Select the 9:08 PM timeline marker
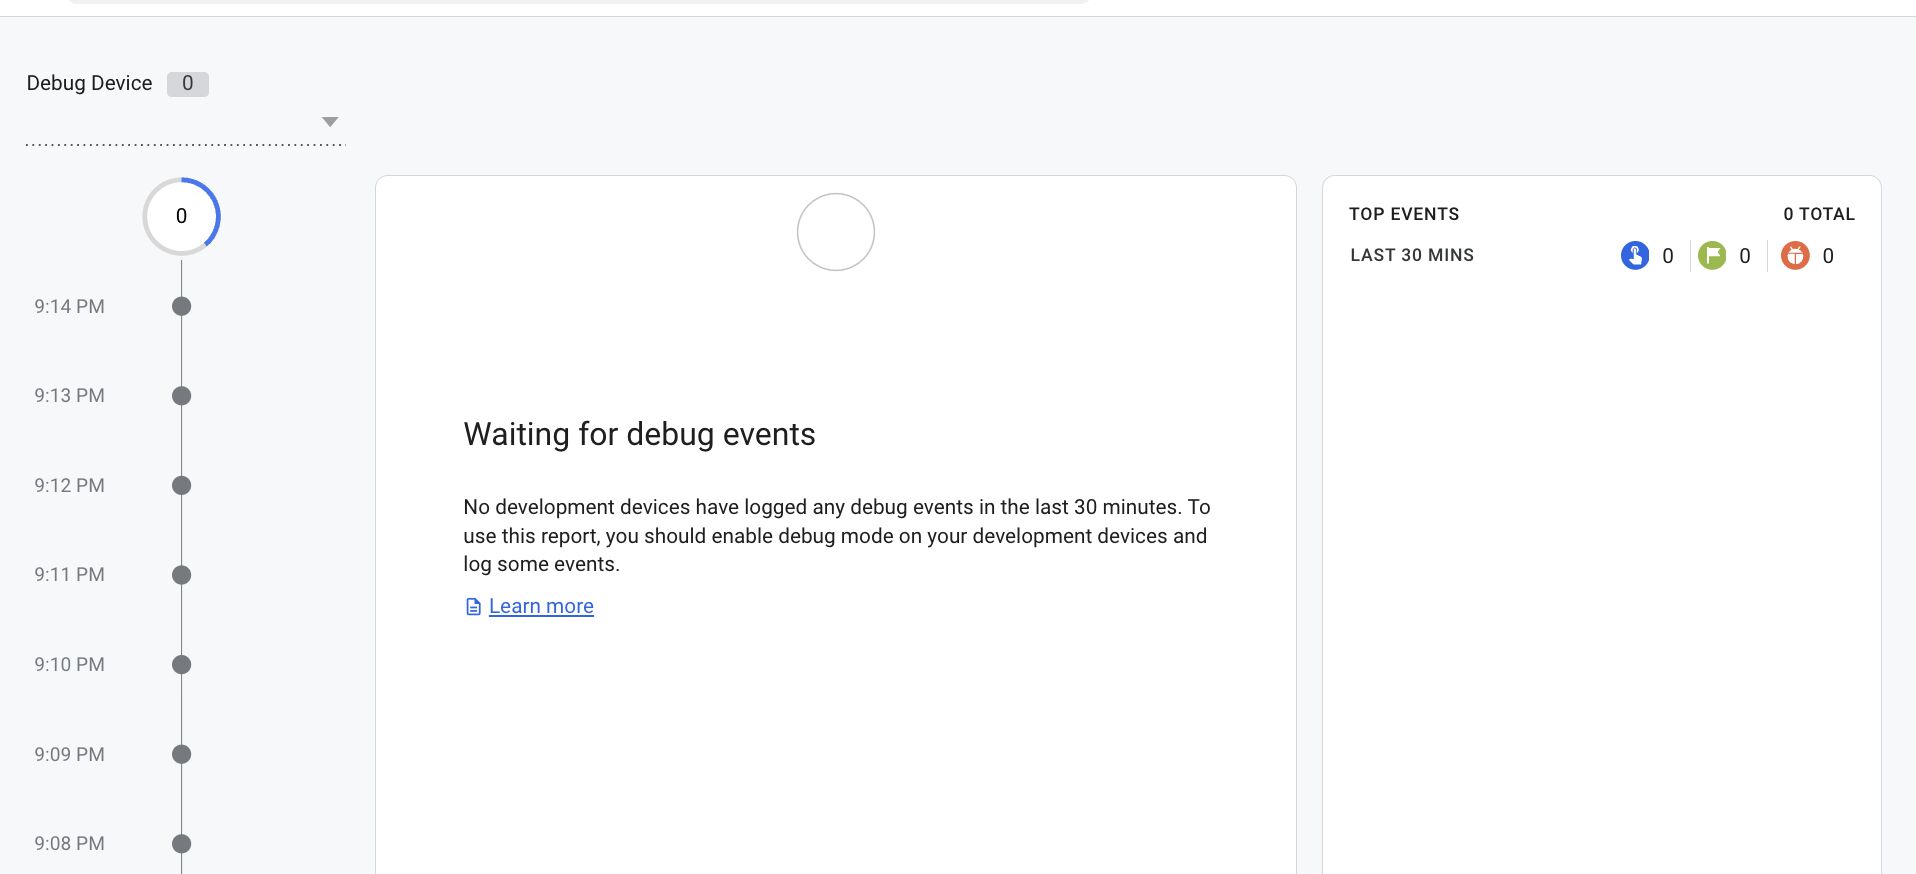The width and height of the screenshot is (1916, 874). [181, 843]
